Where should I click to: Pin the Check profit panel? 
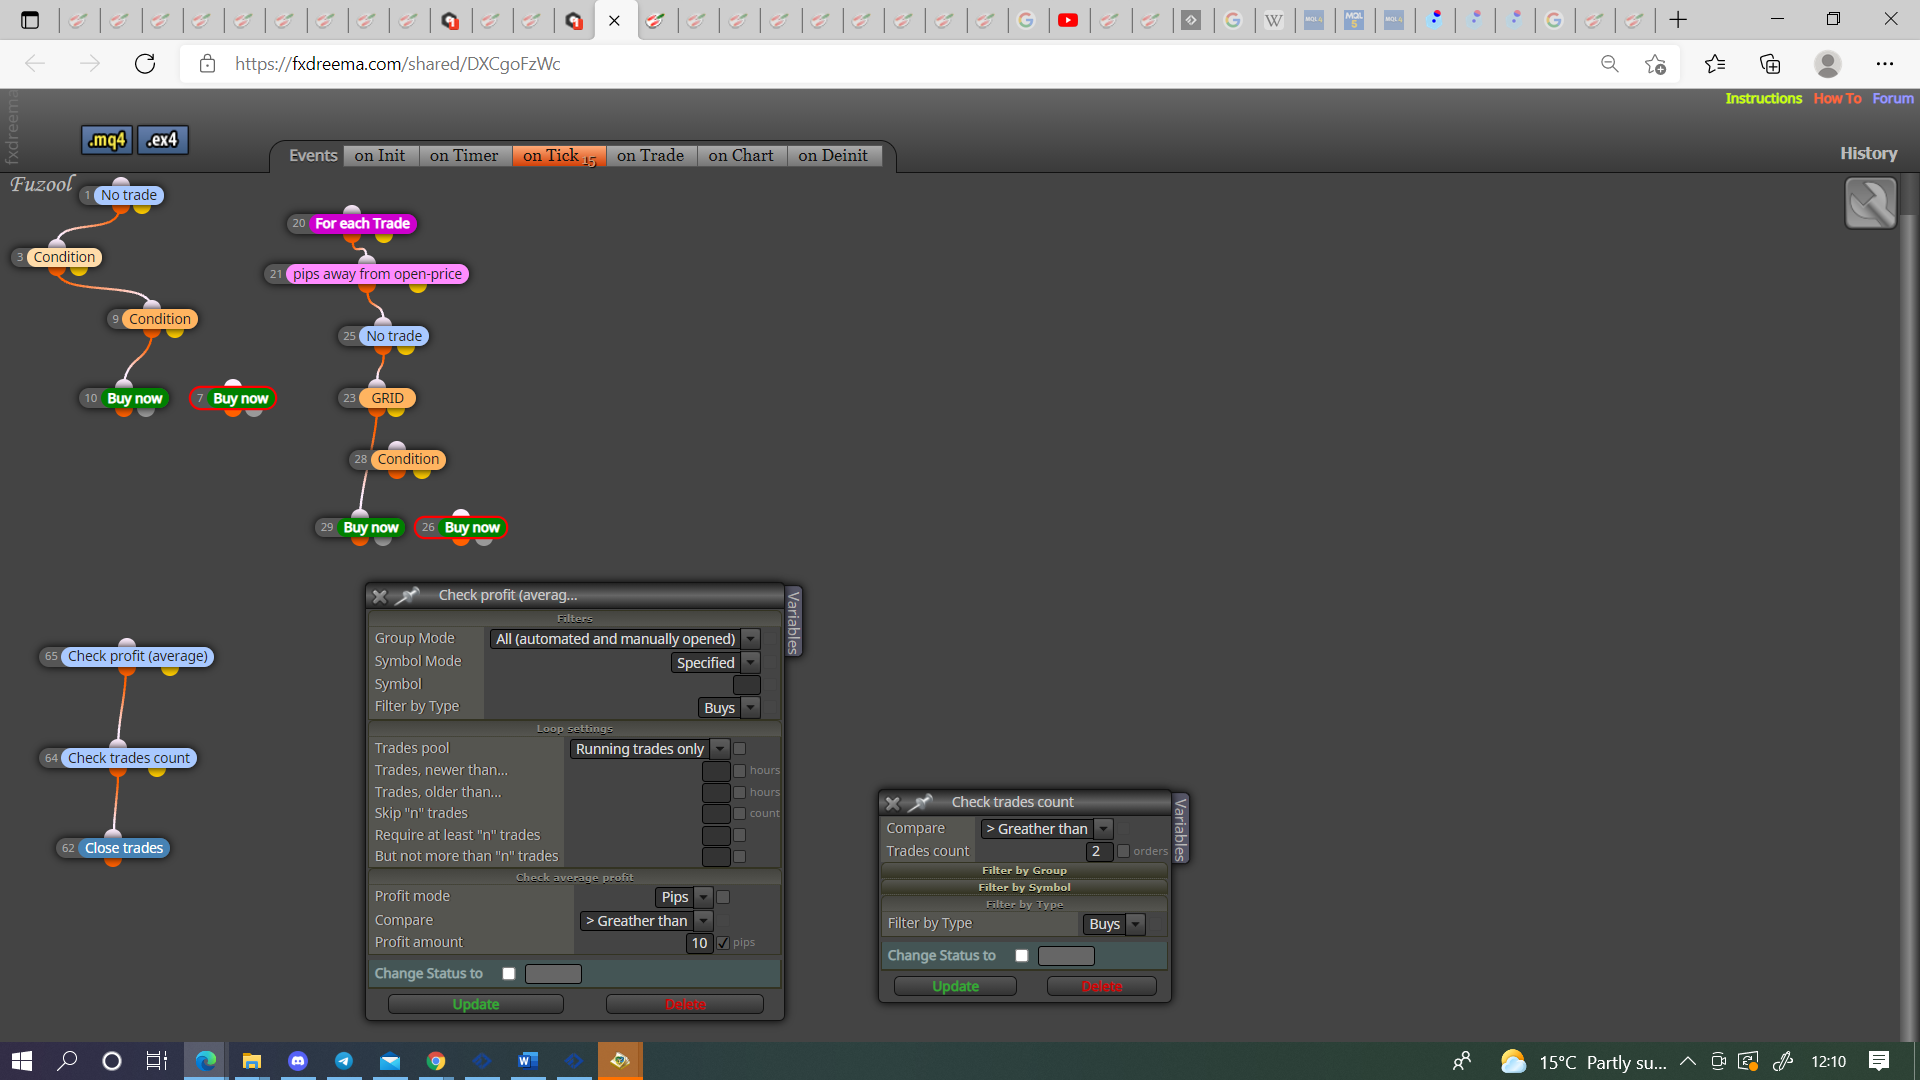[x=408, y=596]
